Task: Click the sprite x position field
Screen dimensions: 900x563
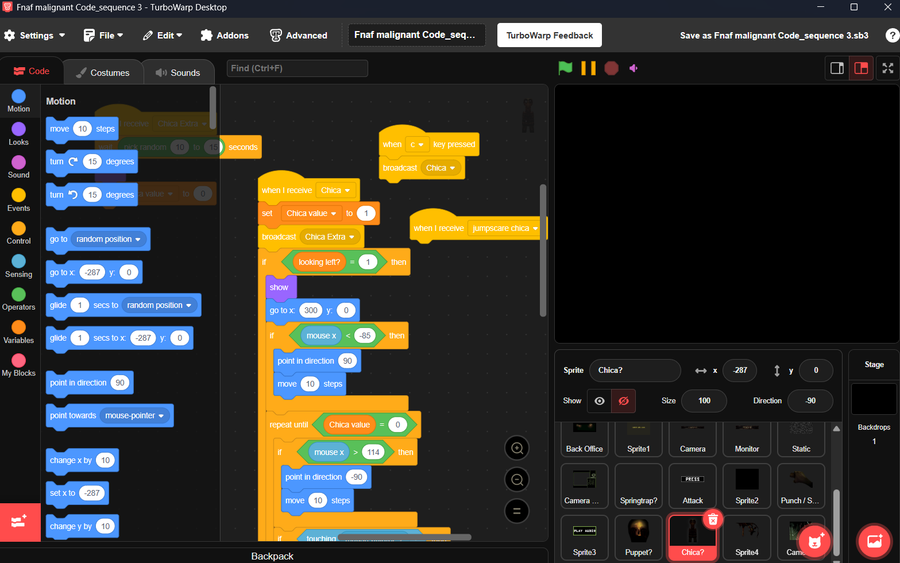Action: [739, 370]
